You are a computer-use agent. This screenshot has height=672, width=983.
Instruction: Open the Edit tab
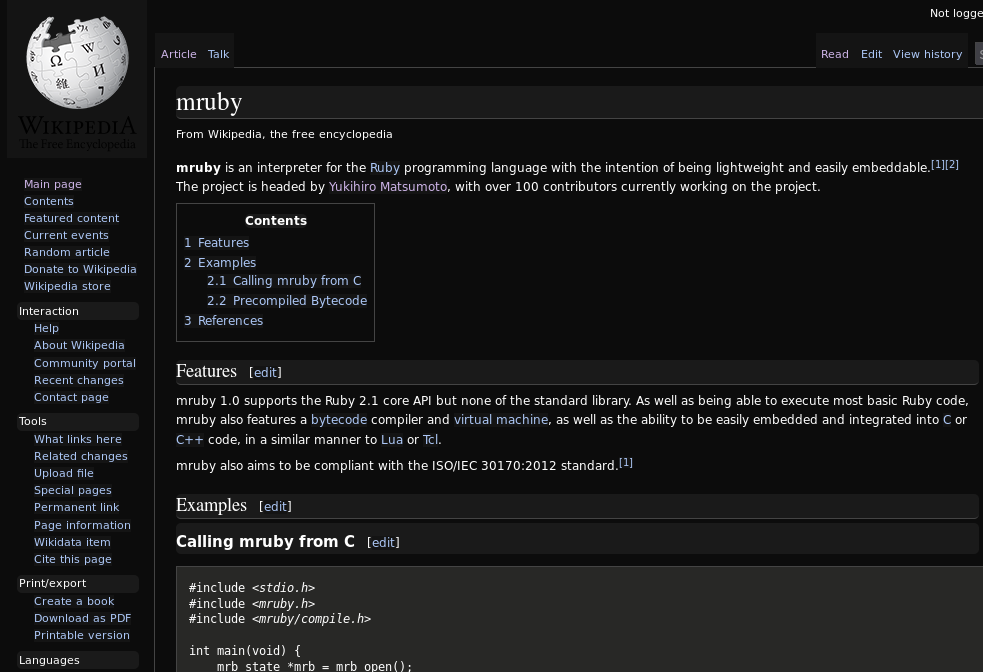[x=871, y=55]
